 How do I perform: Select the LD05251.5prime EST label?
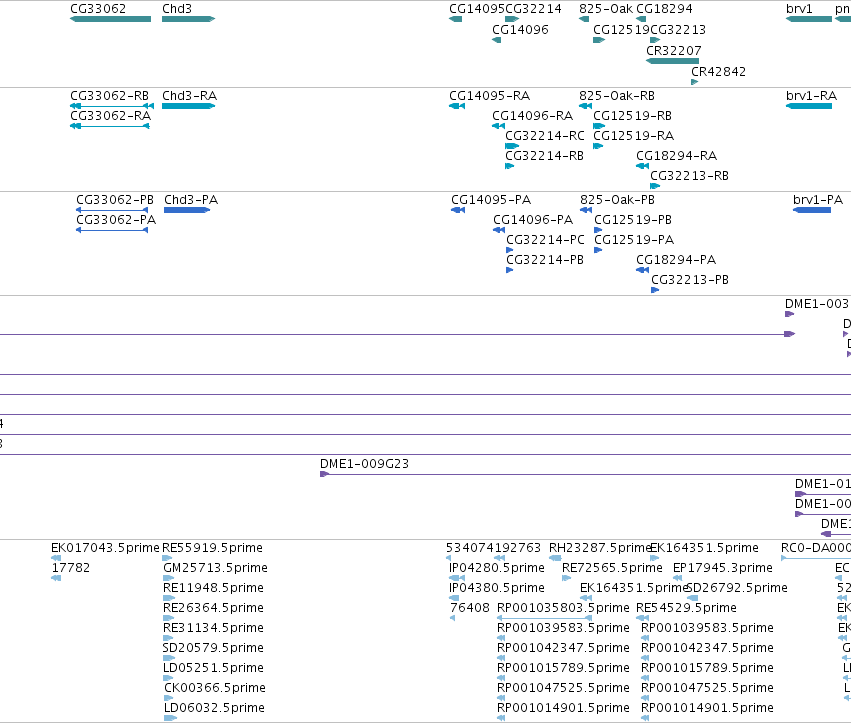213,668
